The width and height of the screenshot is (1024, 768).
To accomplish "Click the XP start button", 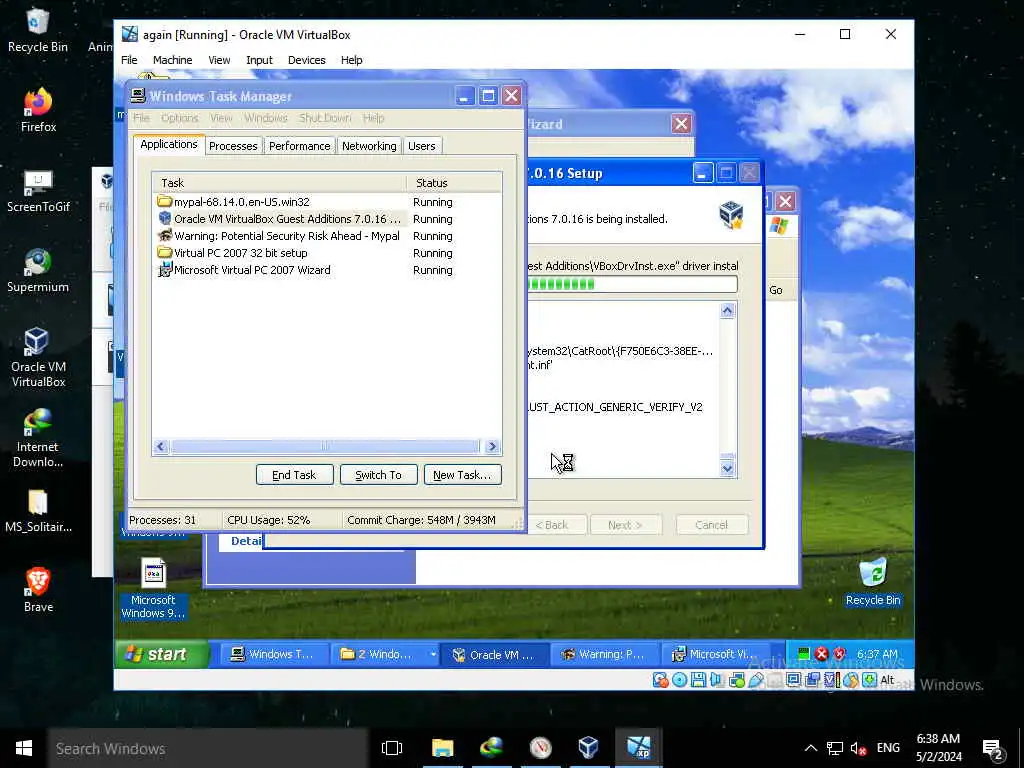I will (162, 654).
